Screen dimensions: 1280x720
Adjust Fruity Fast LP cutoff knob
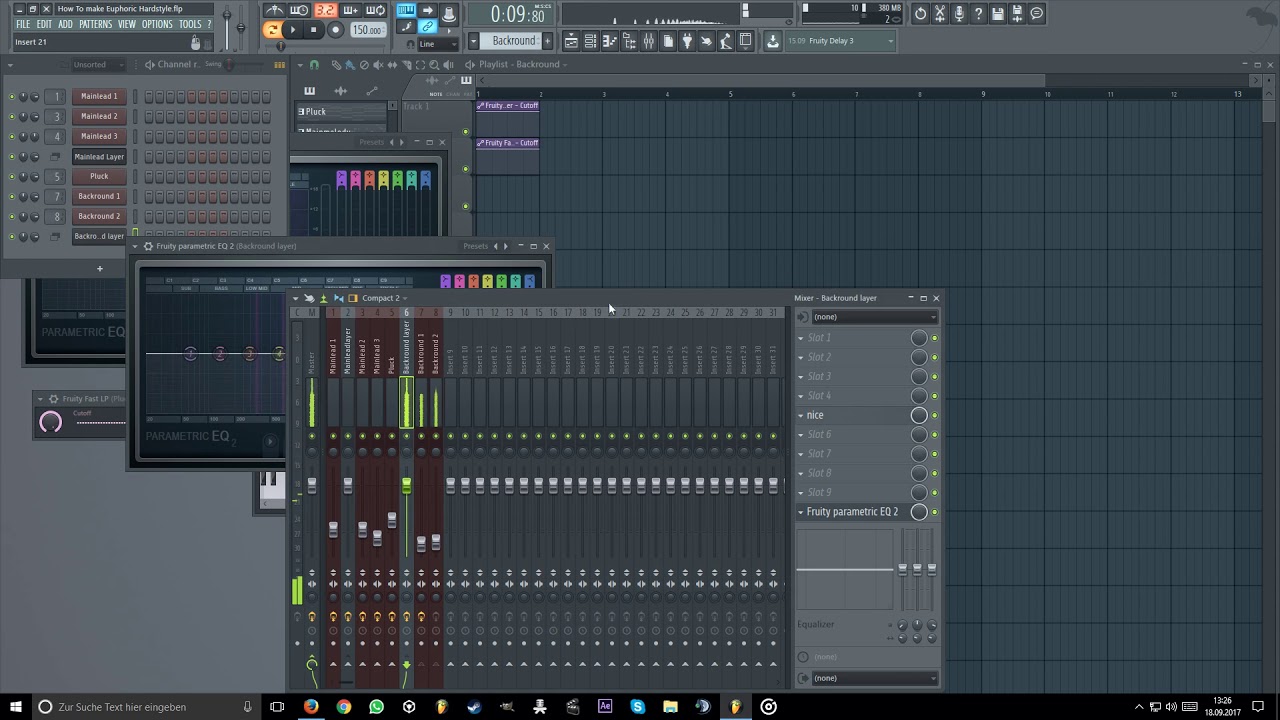coord(50,422)
